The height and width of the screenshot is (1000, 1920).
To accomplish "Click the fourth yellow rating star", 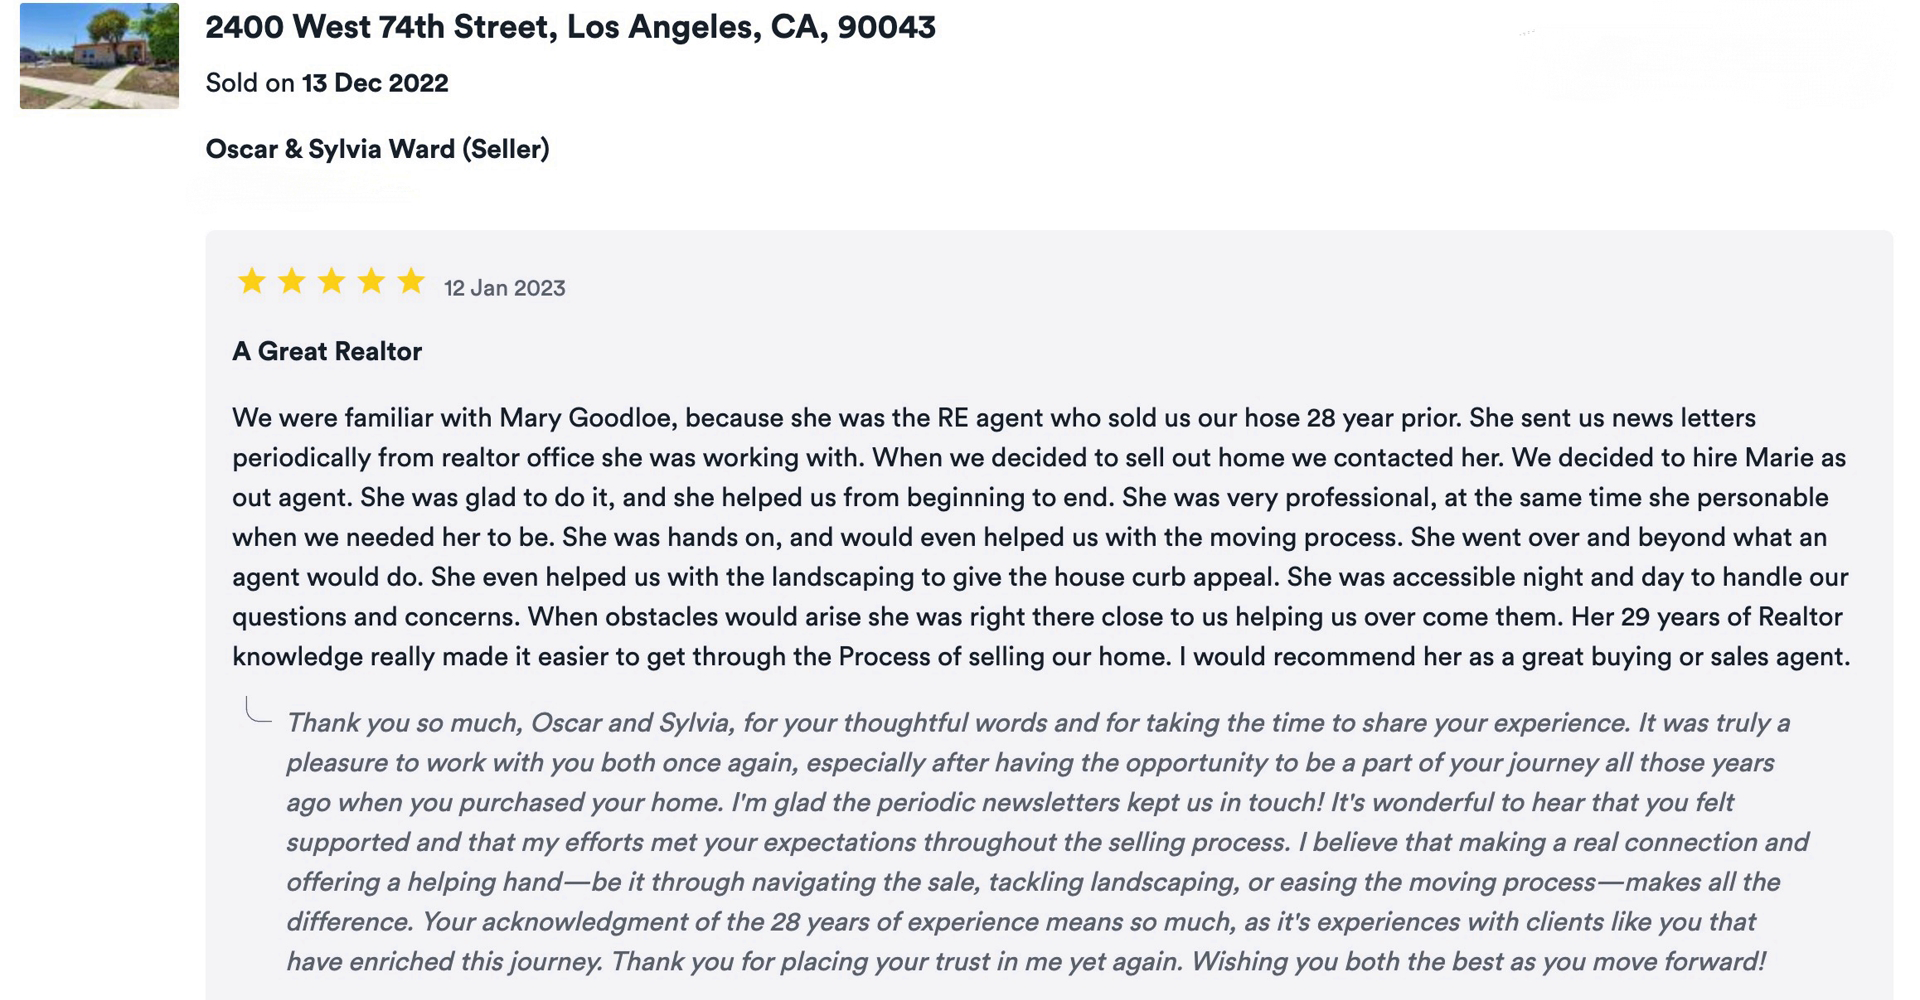I will tap(371, 282).
